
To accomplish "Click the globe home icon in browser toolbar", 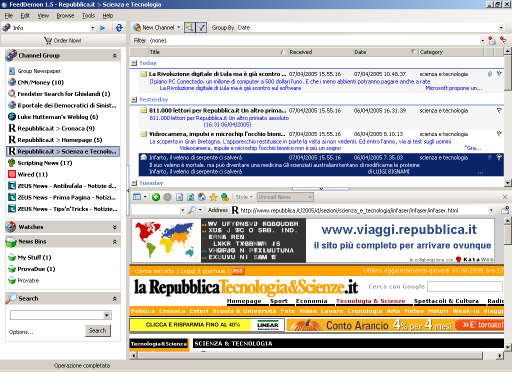I will 202,197.
